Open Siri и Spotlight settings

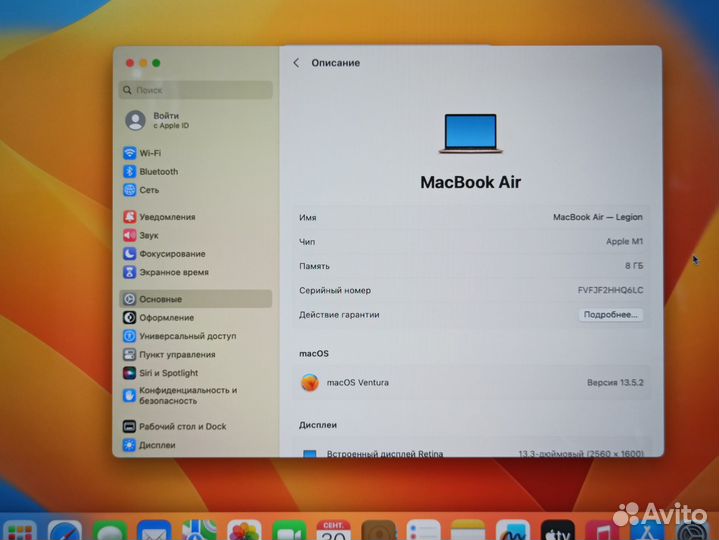(161, 373)
